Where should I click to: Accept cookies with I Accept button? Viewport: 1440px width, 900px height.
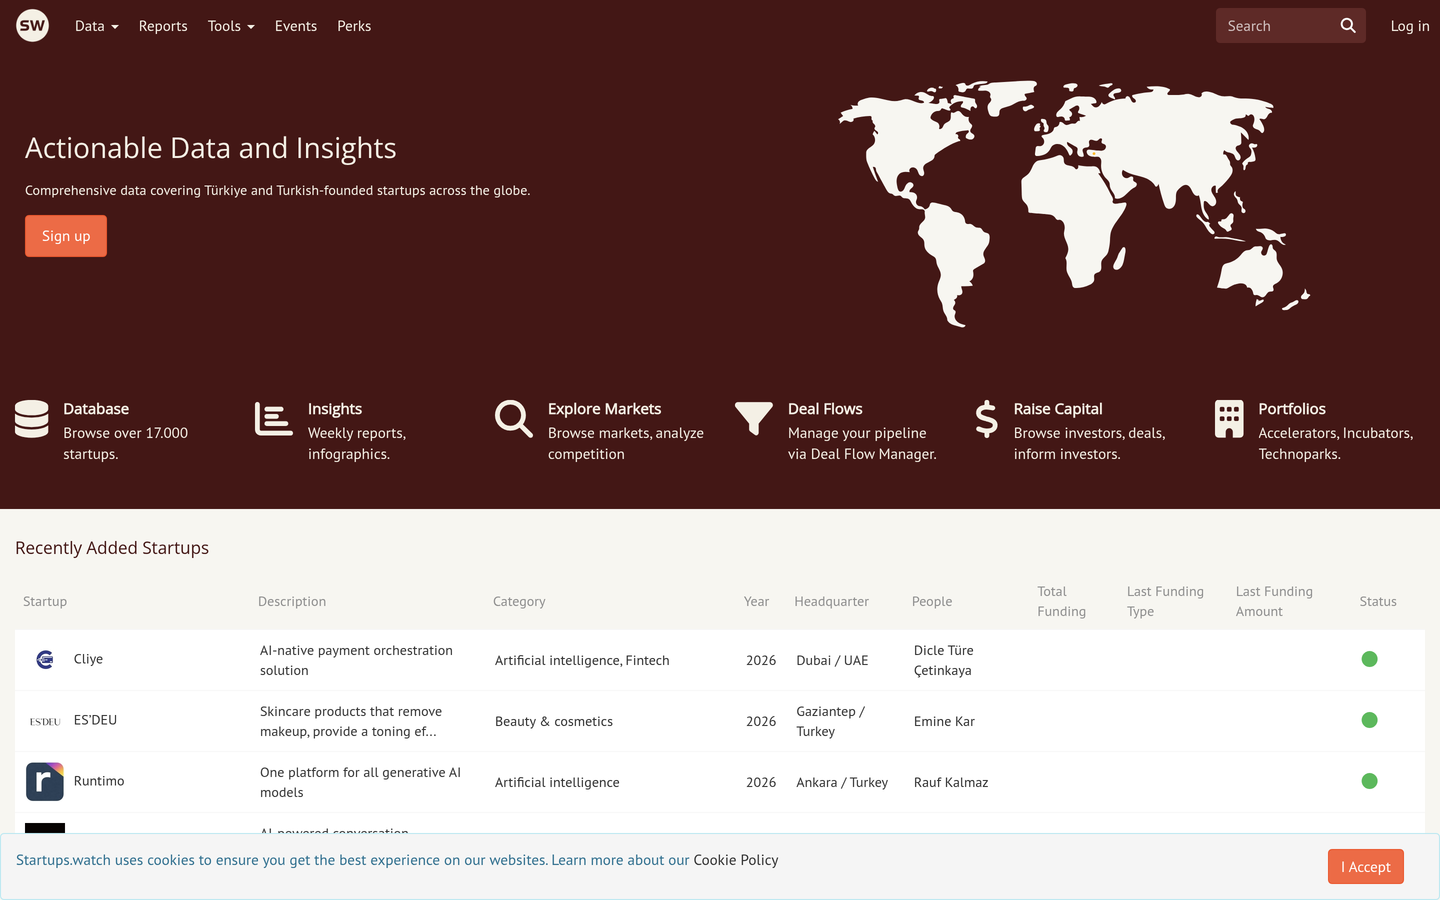pos(1366,867)
